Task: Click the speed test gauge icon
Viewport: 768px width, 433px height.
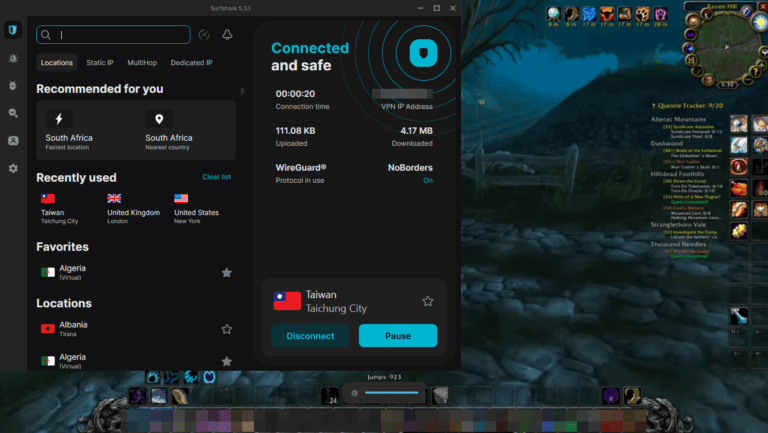Action: point(204,35)
